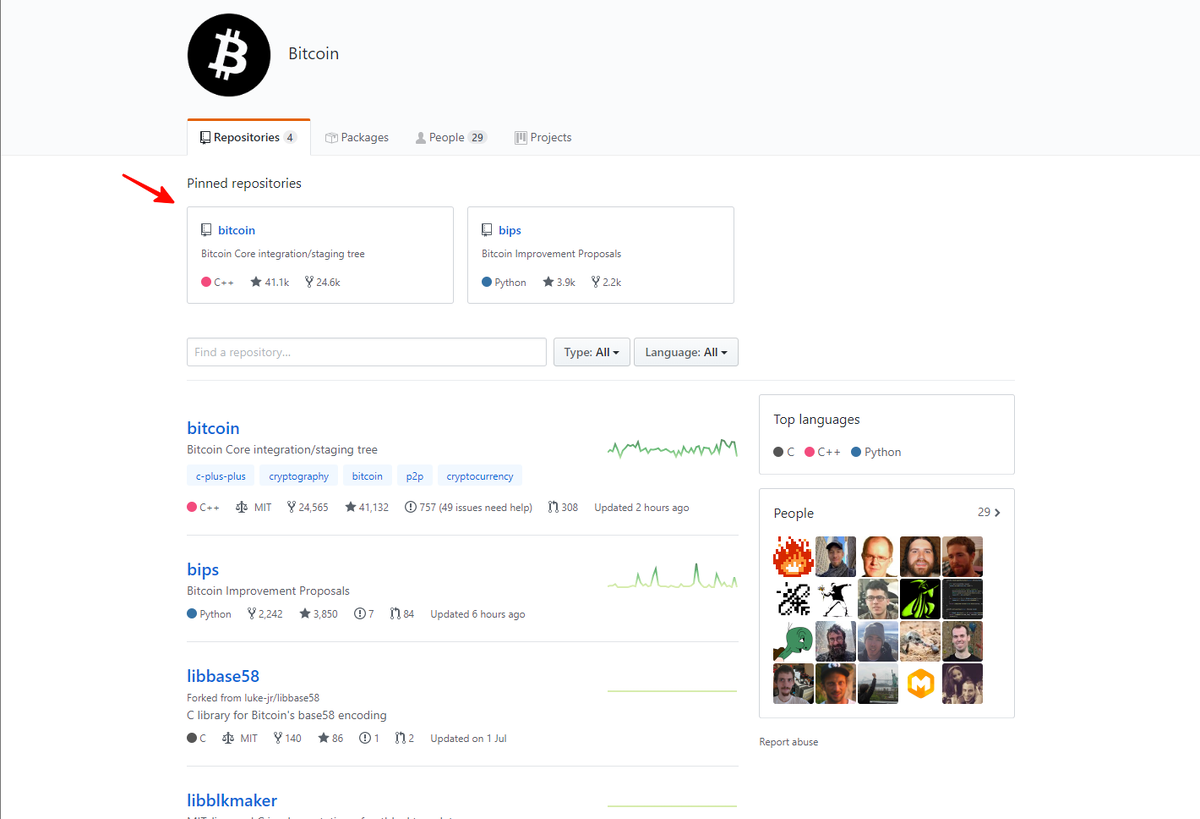The image size is (1200, 819).
Task: Open the Language: All dropdown
Action: tap(686, 352)
